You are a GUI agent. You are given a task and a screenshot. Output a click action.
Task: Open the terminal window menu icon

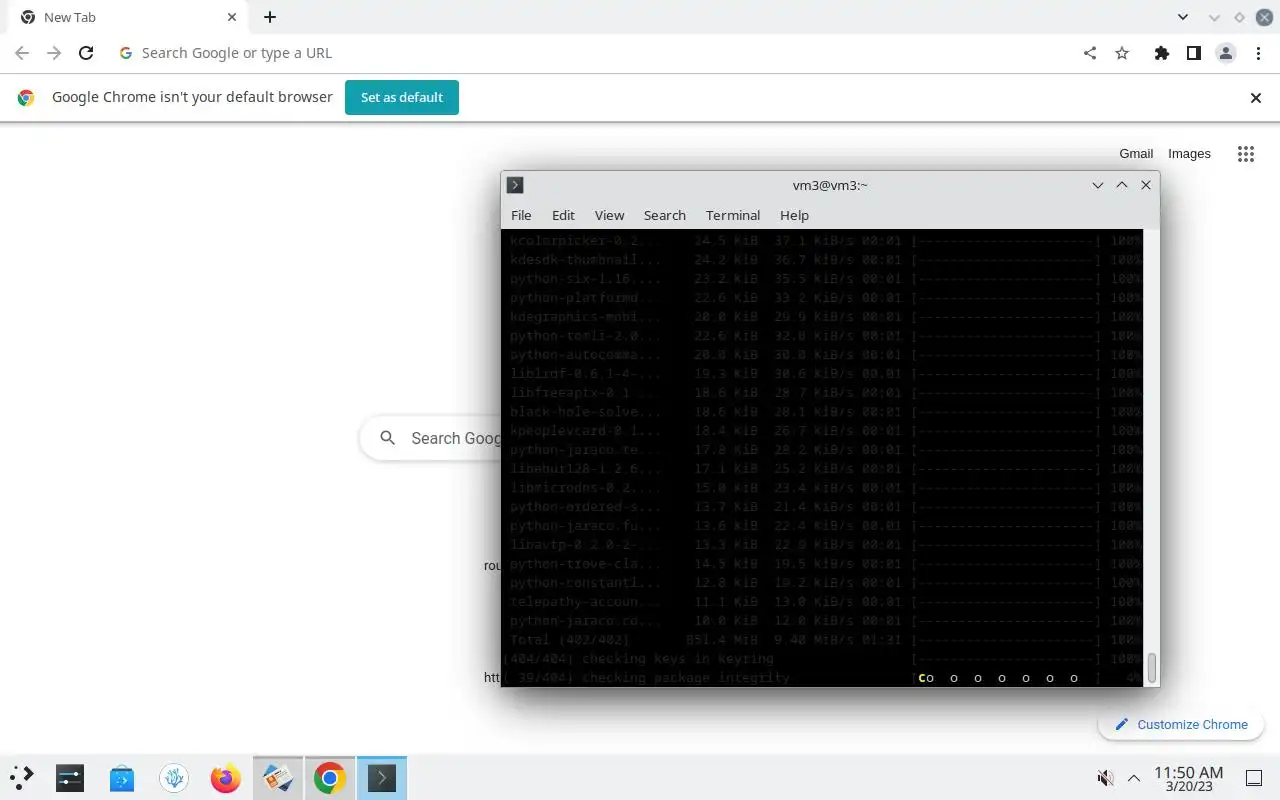pyautogui.click(x=515, y=185)
